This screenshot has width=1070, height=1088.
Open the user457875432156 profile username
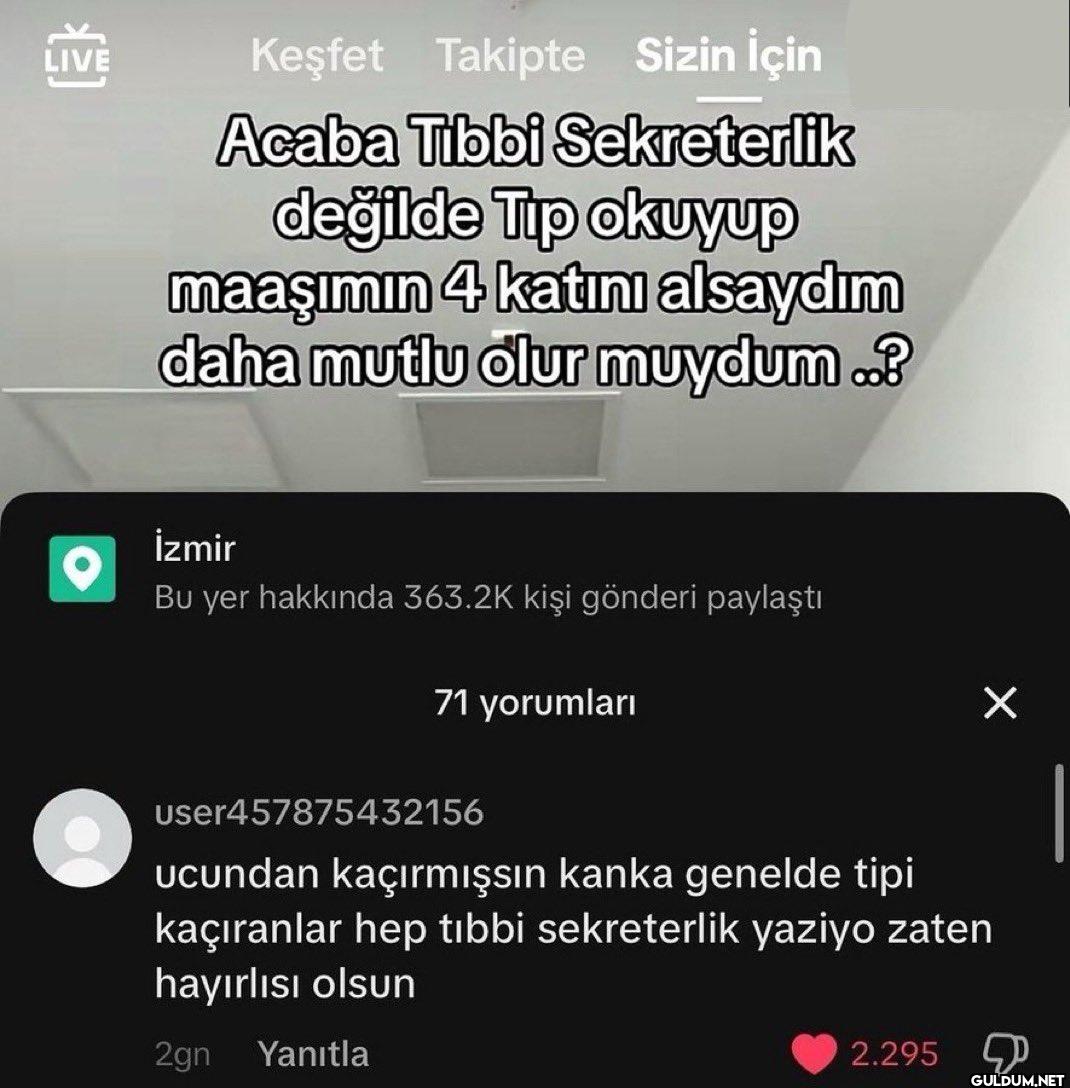319,812
